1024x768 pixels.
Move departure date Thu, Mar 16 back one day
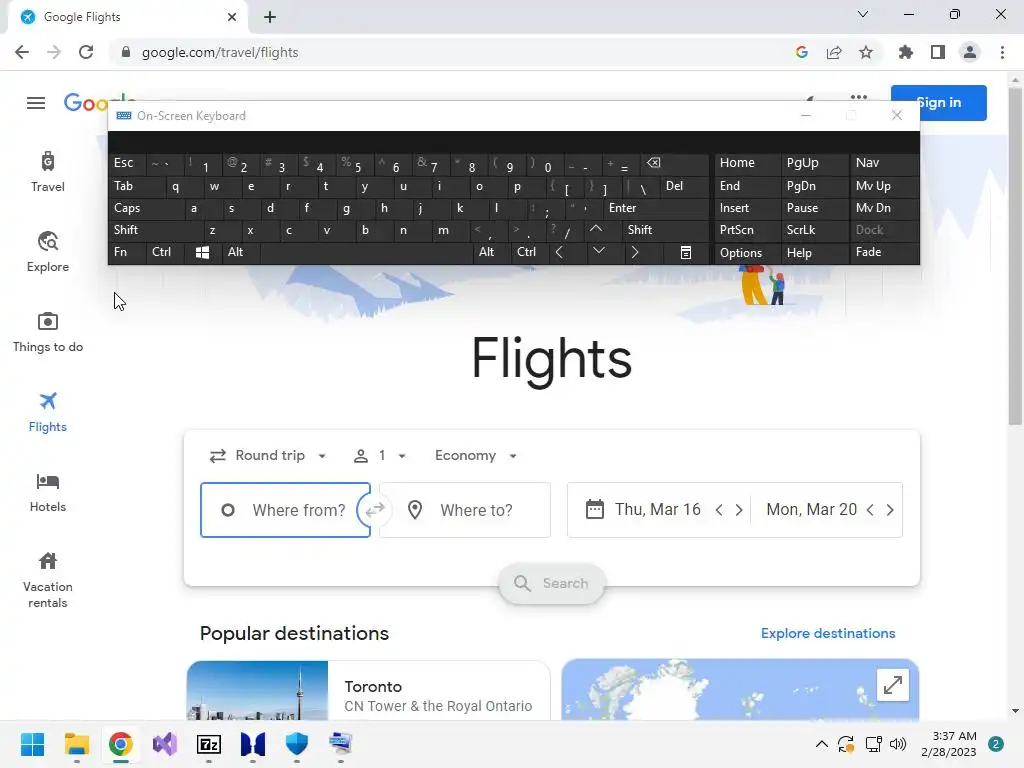[x=719, y=510]
